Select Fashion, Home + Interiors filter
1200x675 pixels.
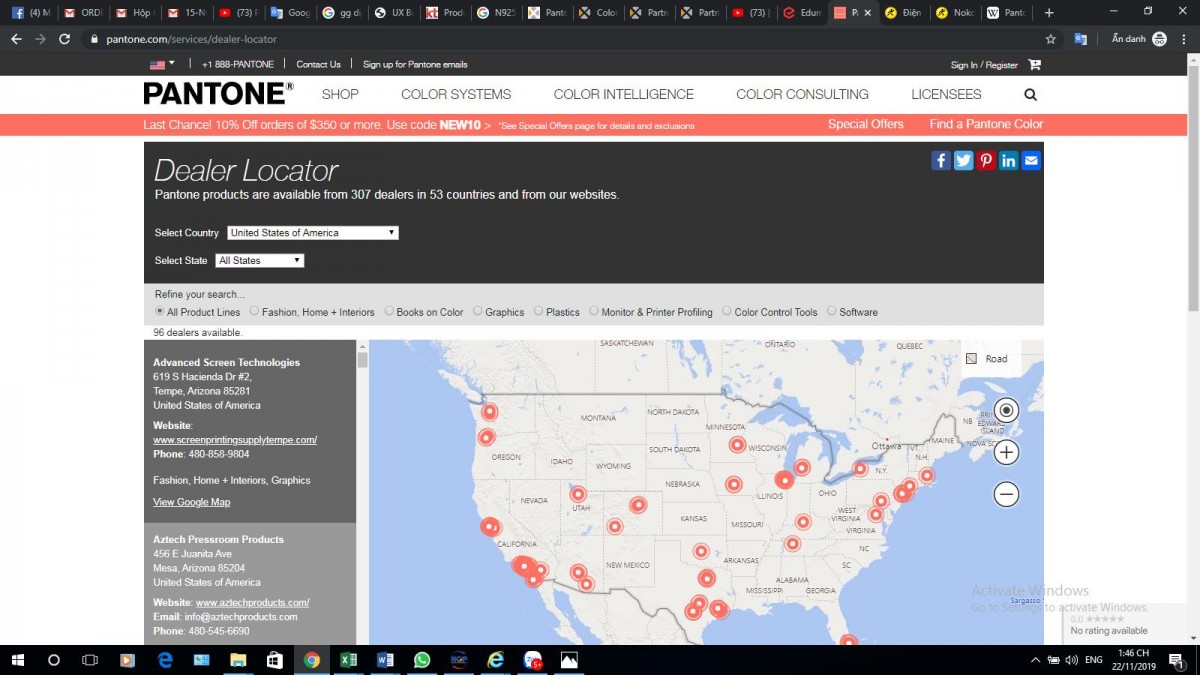tap(255, 312)
